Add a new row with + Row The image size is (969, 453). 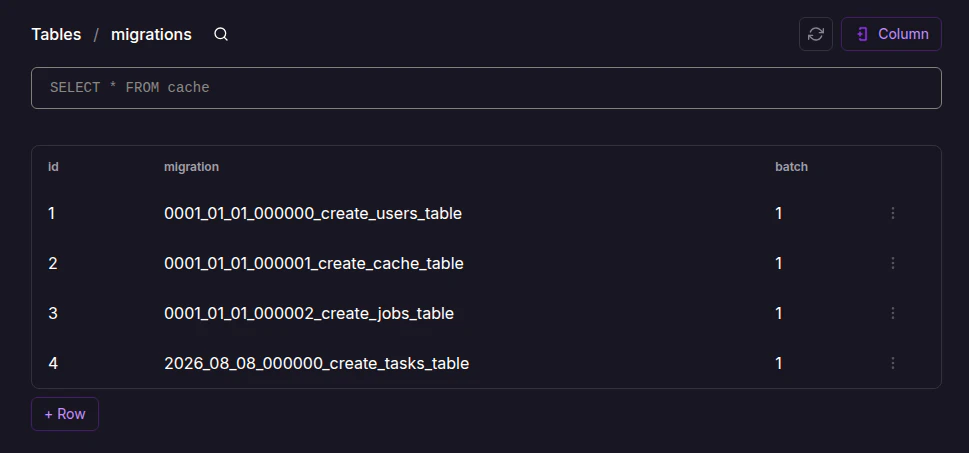coord(65,414)
